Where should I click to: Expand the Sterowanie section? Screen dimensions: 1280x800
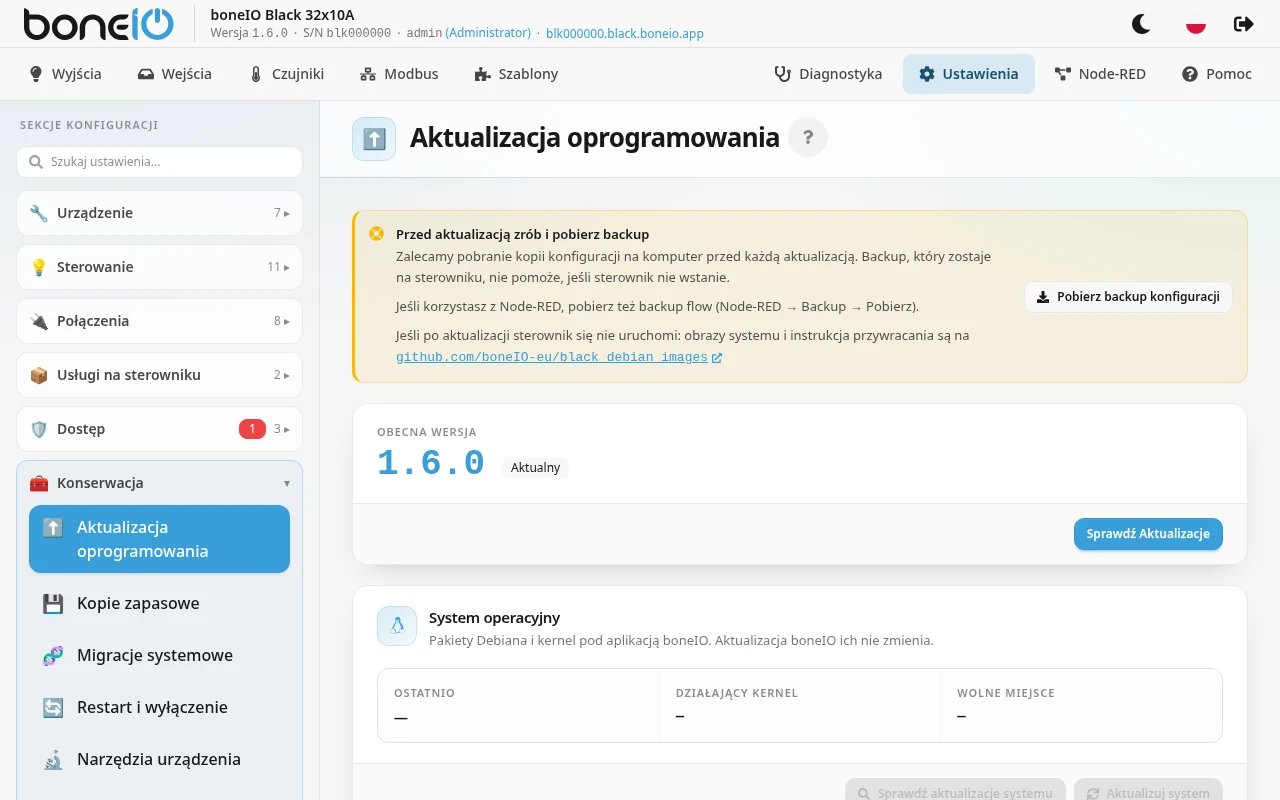pyautogui.click(x=159, y=267)
